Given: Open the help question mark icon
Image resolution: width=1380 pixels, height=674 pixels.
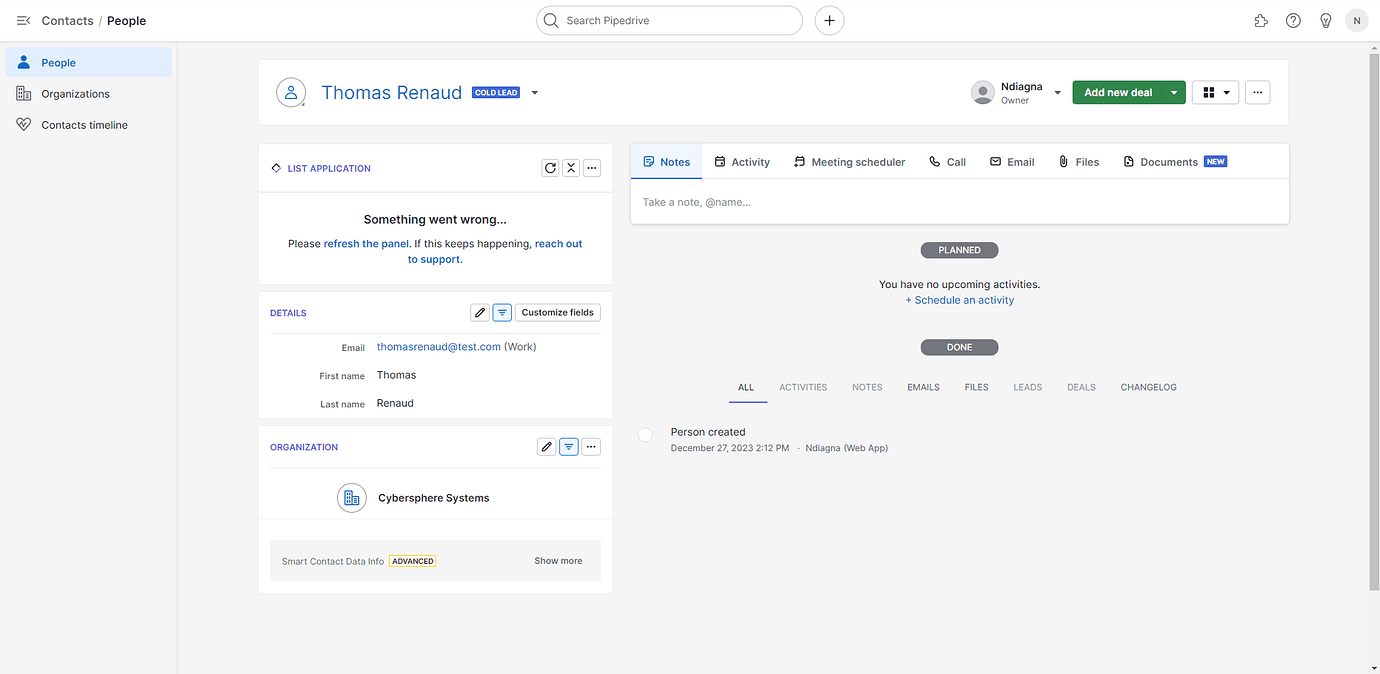Looking at the screenshot, I should tap(1293, 20).
